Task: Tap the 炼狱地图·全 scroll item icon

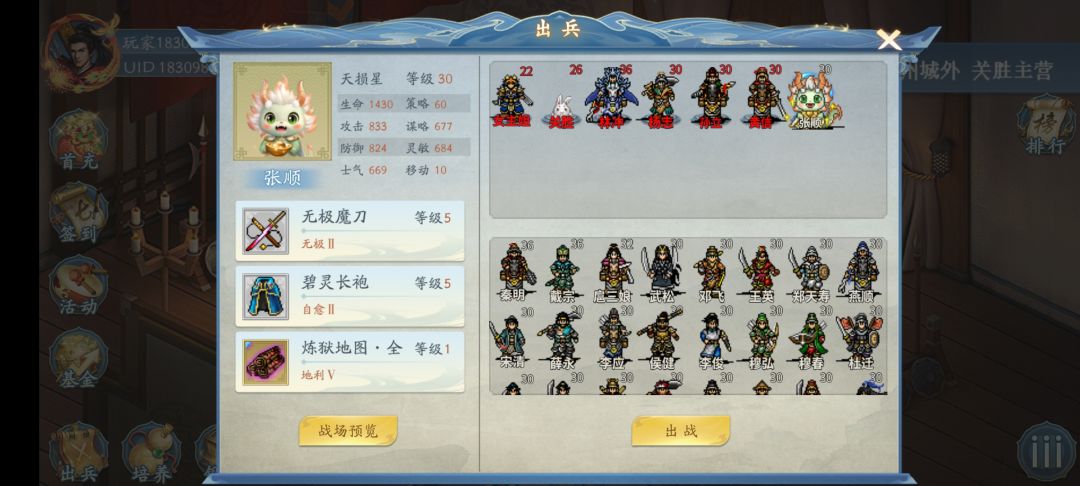Action: click(x=266, y=362)
